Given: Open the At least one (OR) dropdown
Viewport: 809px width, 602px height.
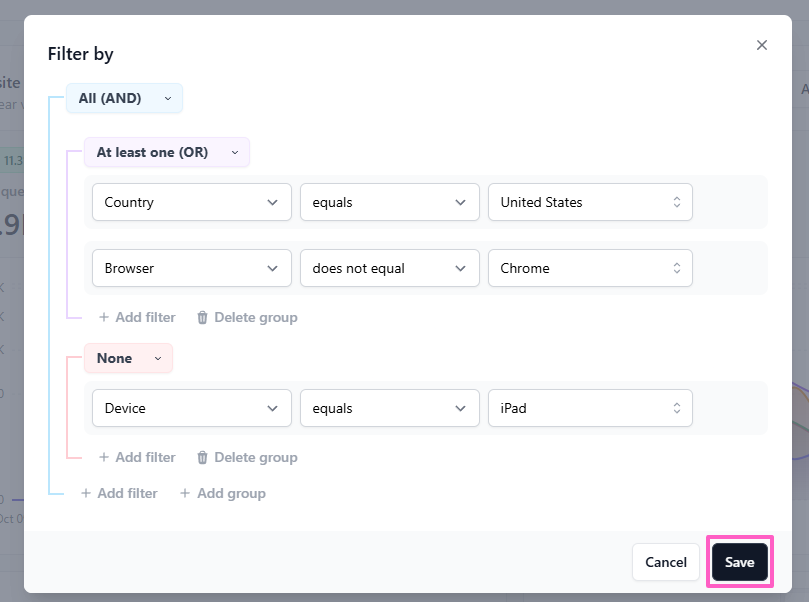Looking at the screenshot, I should [x=166, y=152].
